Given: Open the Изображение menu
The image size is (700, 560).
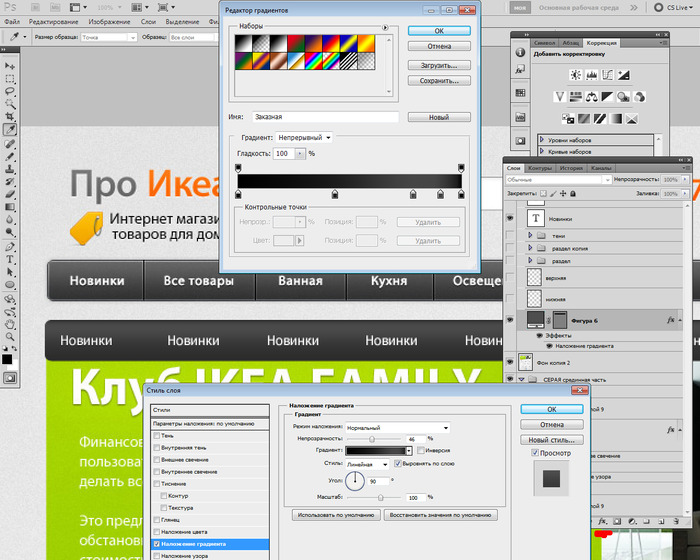Looking at the screenshot, I should point(109,21).
